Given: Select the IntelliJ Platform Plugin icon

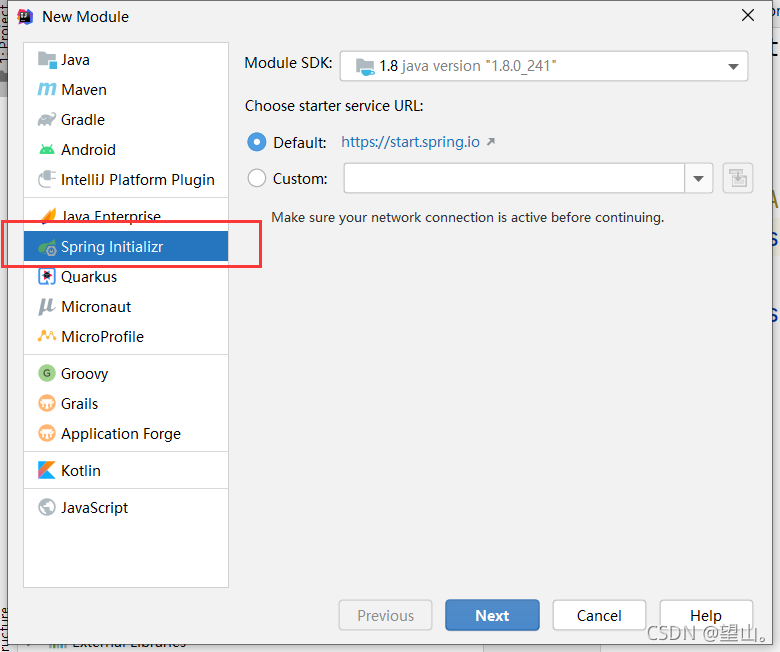Looking at the screenshot, I should click(x=47, y=179).
